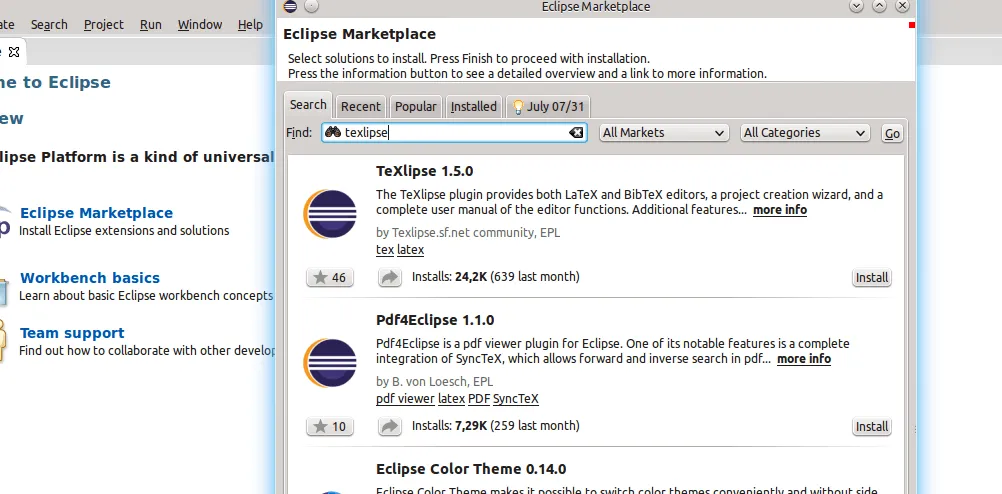Switch to the Popular tab

tap(415, 106)
